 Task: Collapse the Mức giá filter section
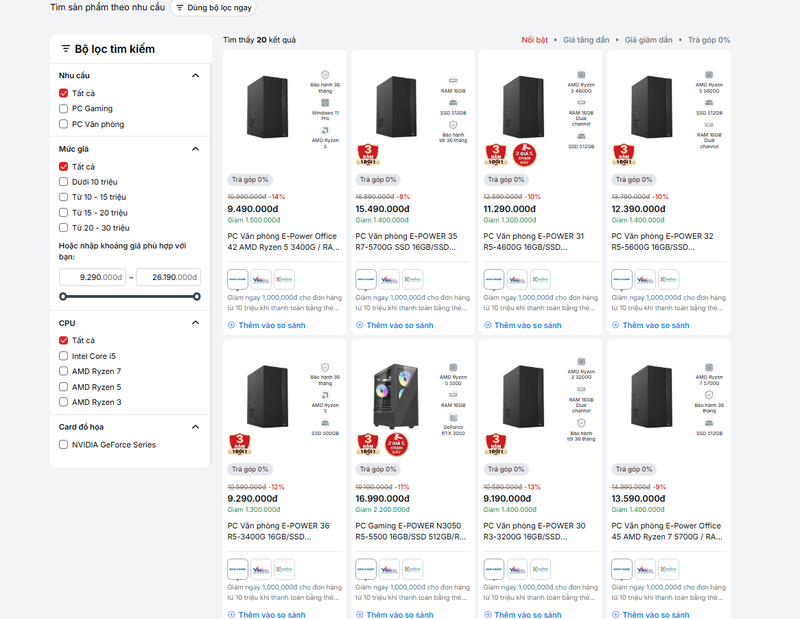click(195, 149)
